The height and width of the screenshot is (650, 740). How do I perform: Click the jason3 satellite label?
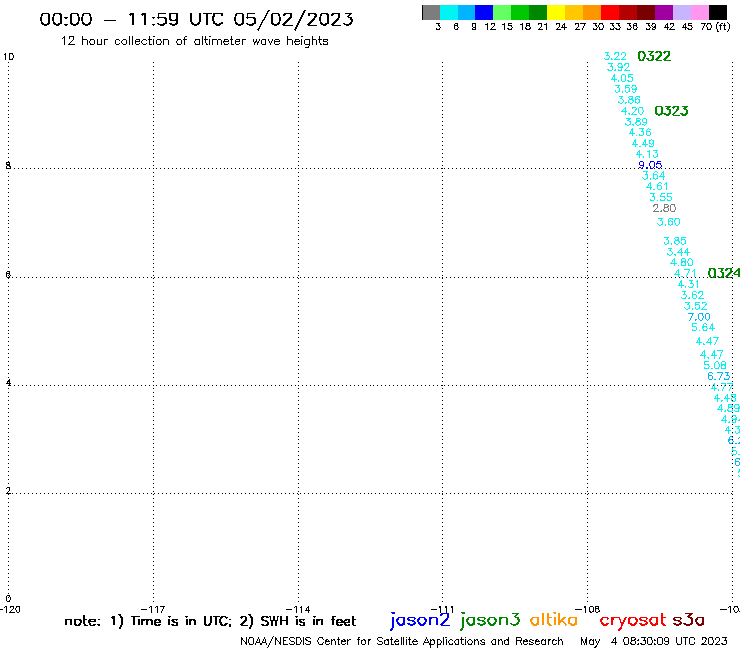(490, 620)
